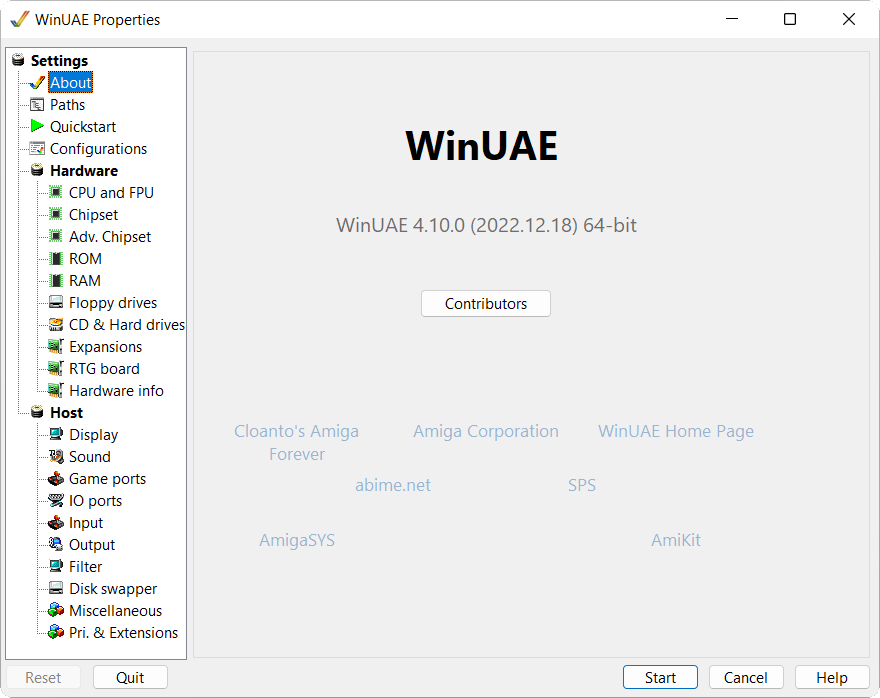The height and width of the screenshot is (698, 880).
Task: Open the Cloanto's Amiga Forever link
Action: click(296, 443)
